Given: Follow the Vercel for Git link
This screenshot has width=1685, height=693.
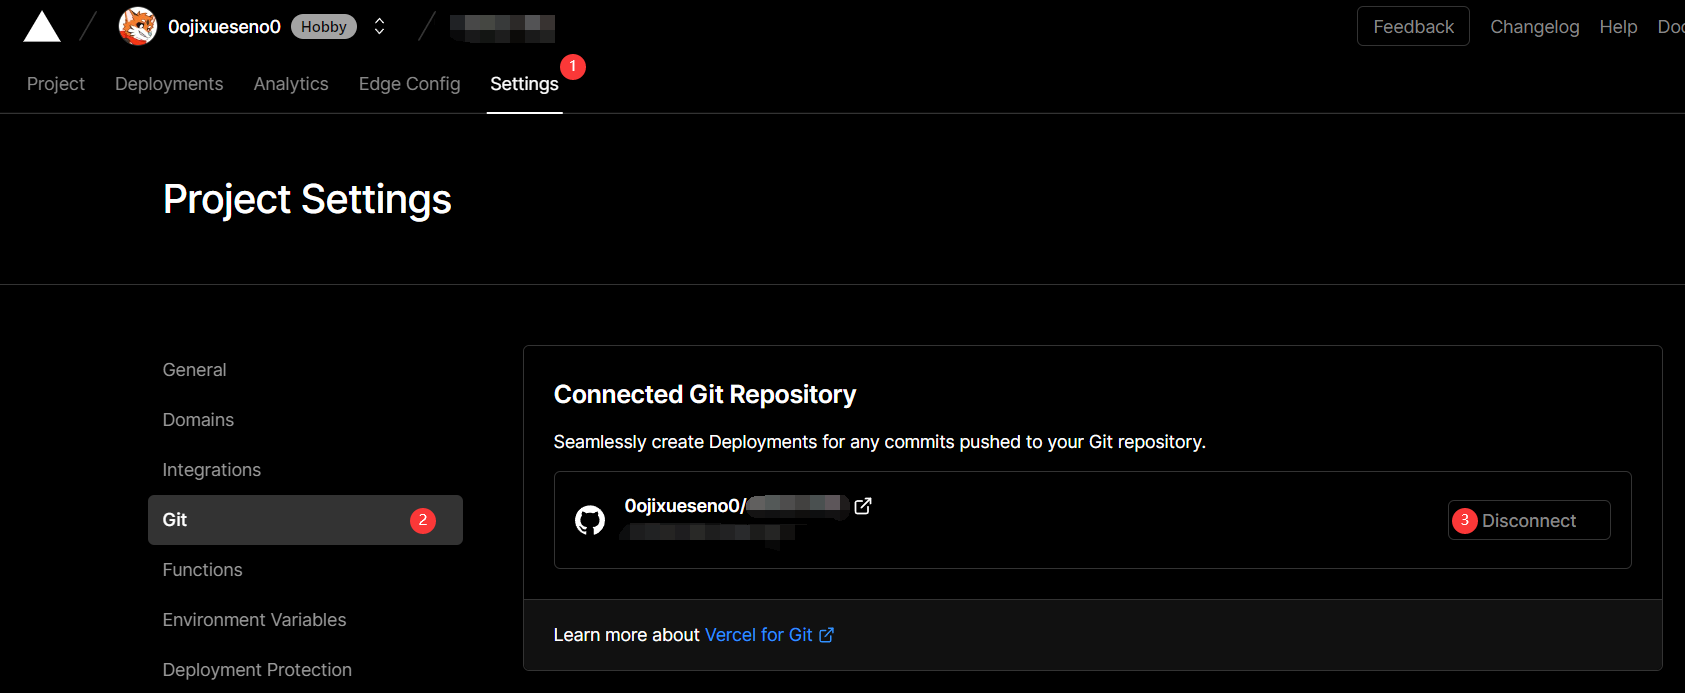Looking at the screenshot, I should click(759, 635).
